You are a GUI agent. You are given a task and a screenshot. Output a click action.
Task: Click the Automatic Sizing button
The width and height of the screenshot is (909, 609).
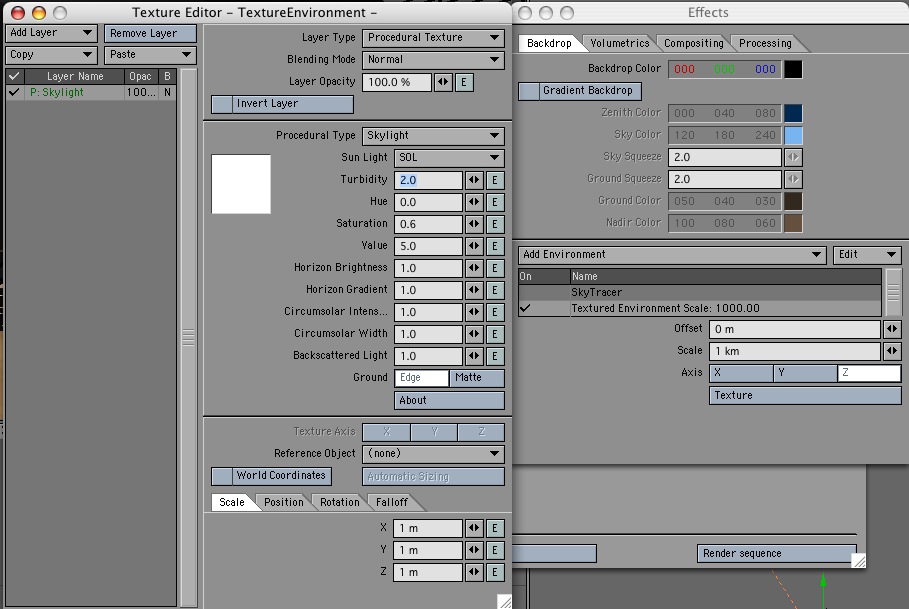433,477
